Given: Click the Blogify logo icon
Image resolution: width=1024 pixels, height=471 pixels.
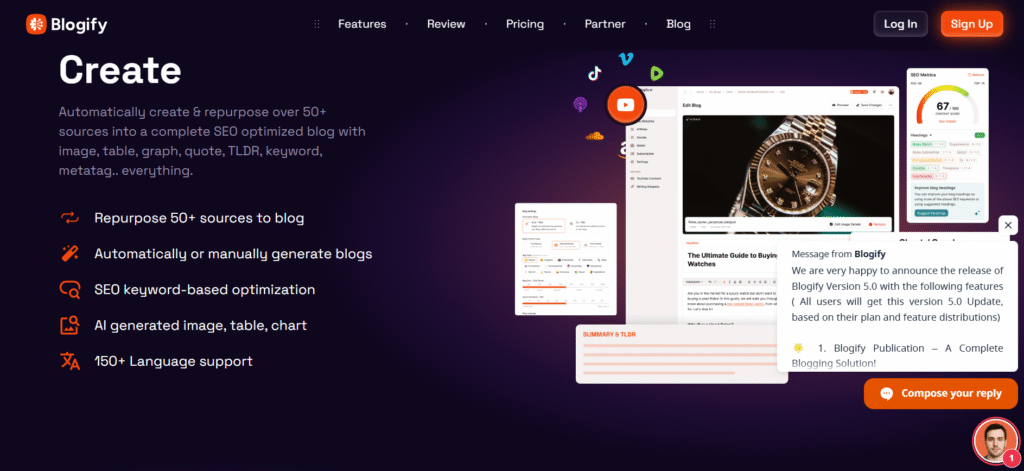Looking at the screenshot, I should tap(37, 24).
